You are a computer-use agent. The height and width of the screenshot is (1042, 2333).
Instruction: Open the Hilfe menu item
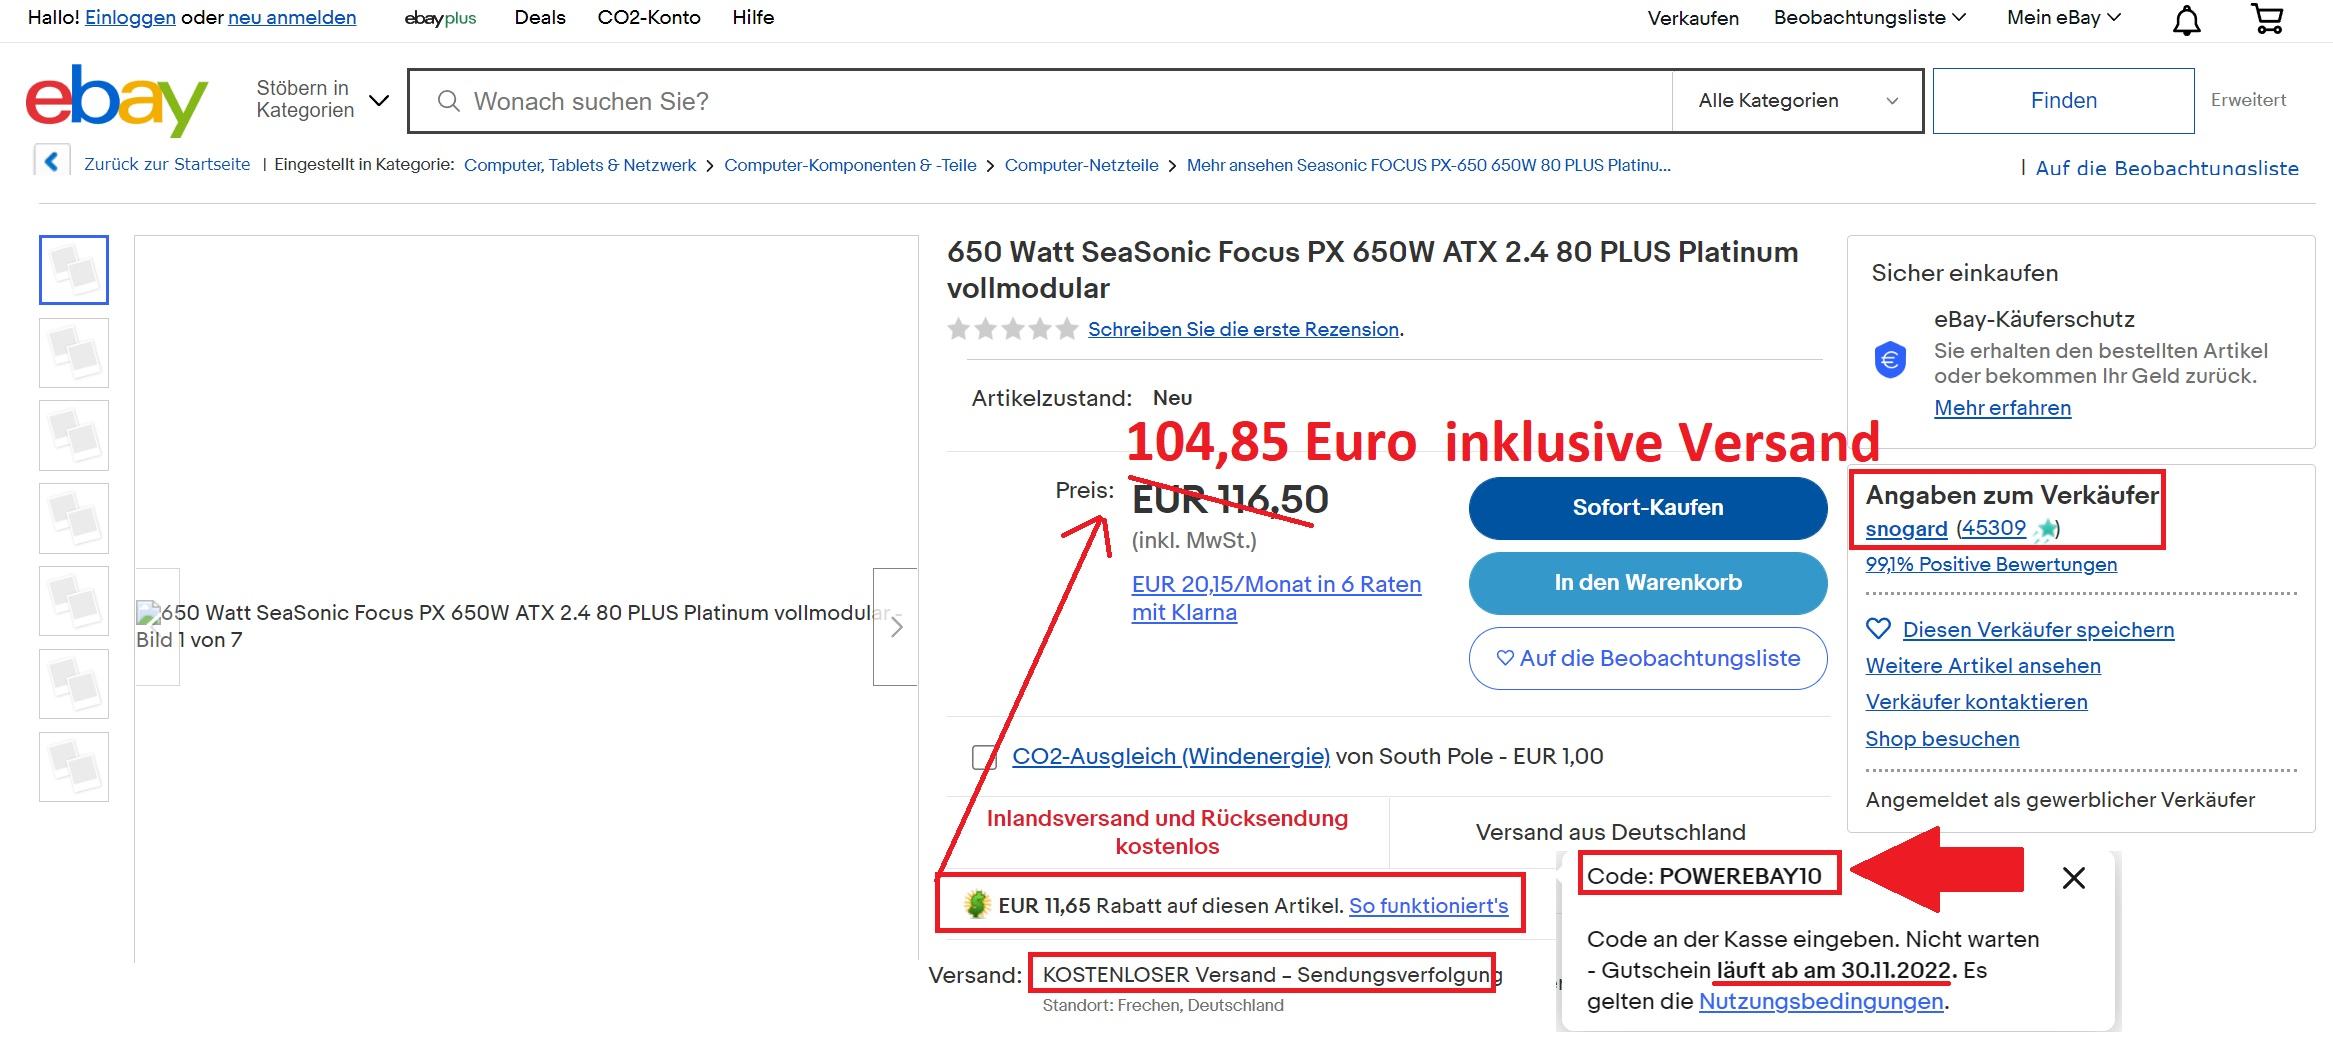(x=753, y=17)
